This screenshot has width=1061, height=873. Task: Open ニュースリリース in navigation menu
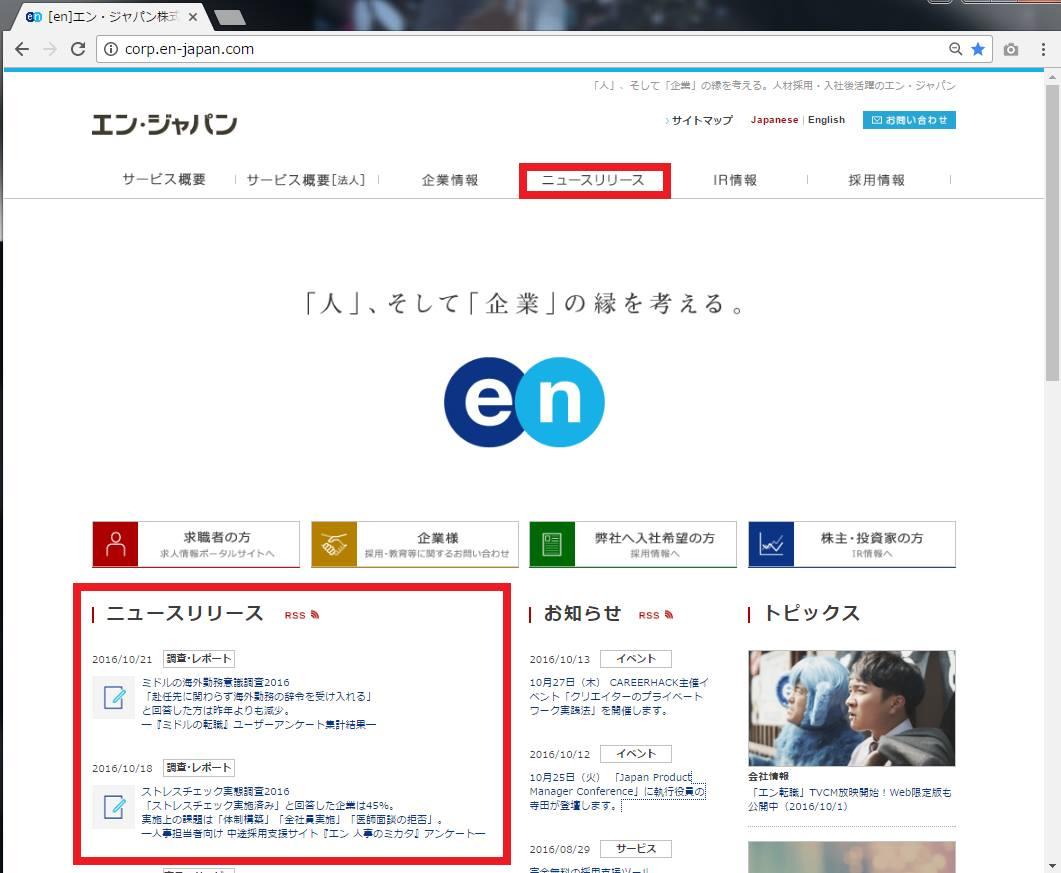click(x=594, y=181)
